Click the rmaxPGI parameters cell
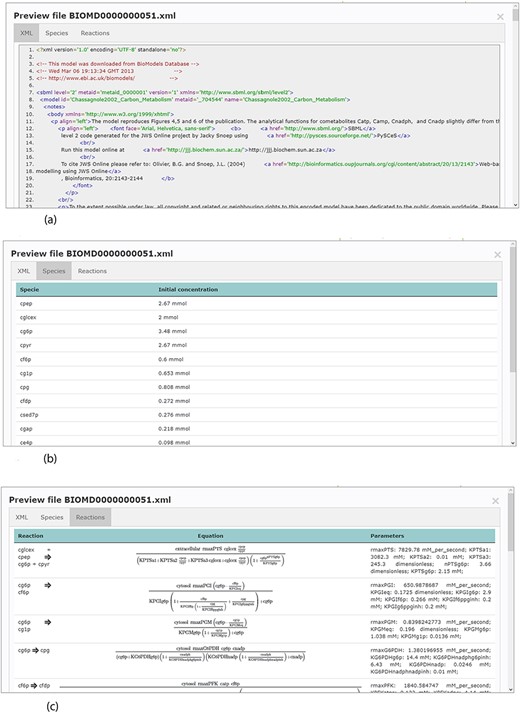The height and width of the screenshot is (718, 520). [x=430, y=596]
